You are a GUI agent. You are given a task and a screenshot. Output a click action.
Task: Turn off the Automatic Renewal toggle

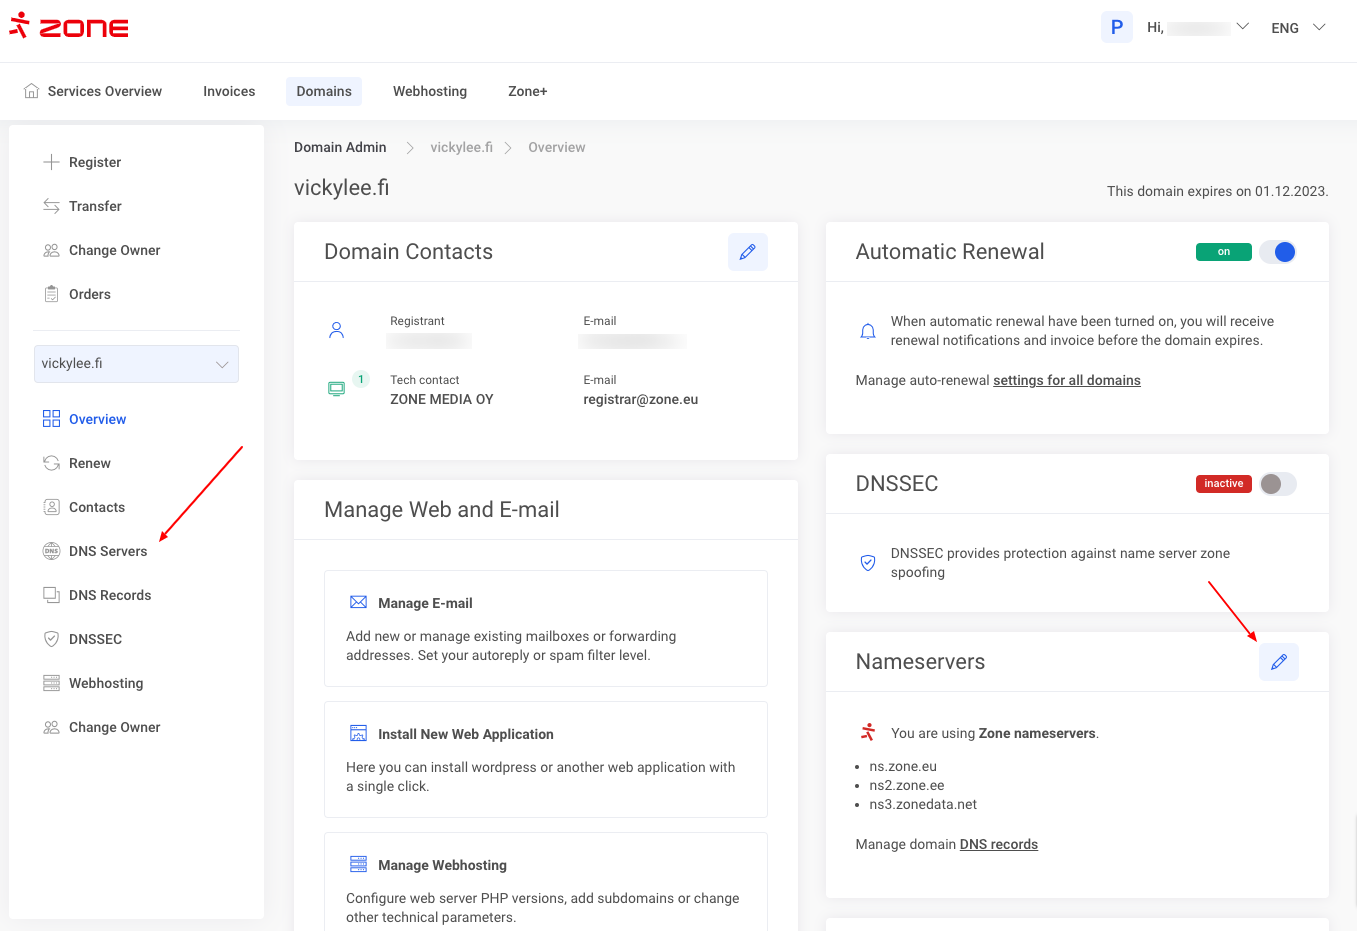coord(1278,252)
